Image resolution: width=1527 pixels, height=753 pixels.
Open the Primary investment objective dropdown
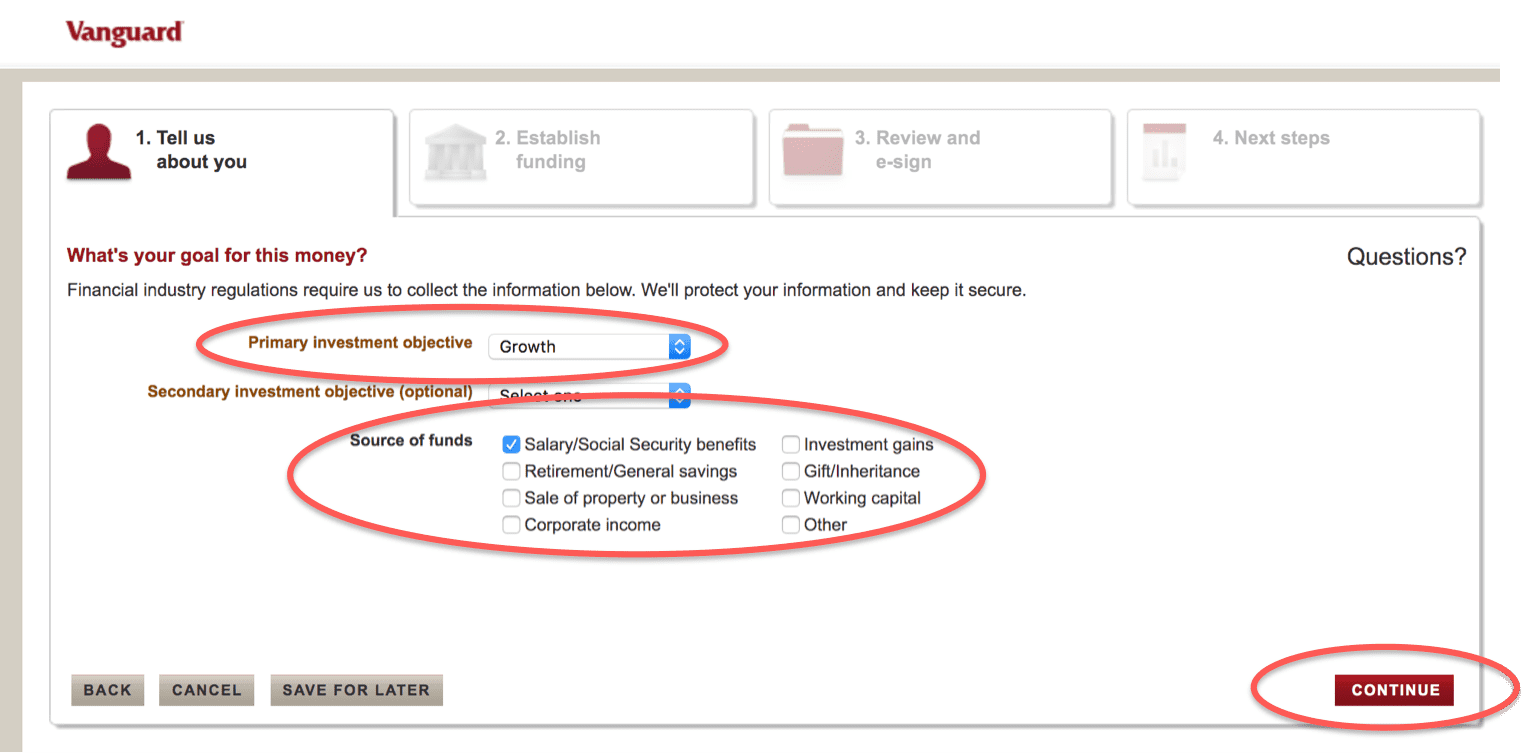tap(589, 346)
